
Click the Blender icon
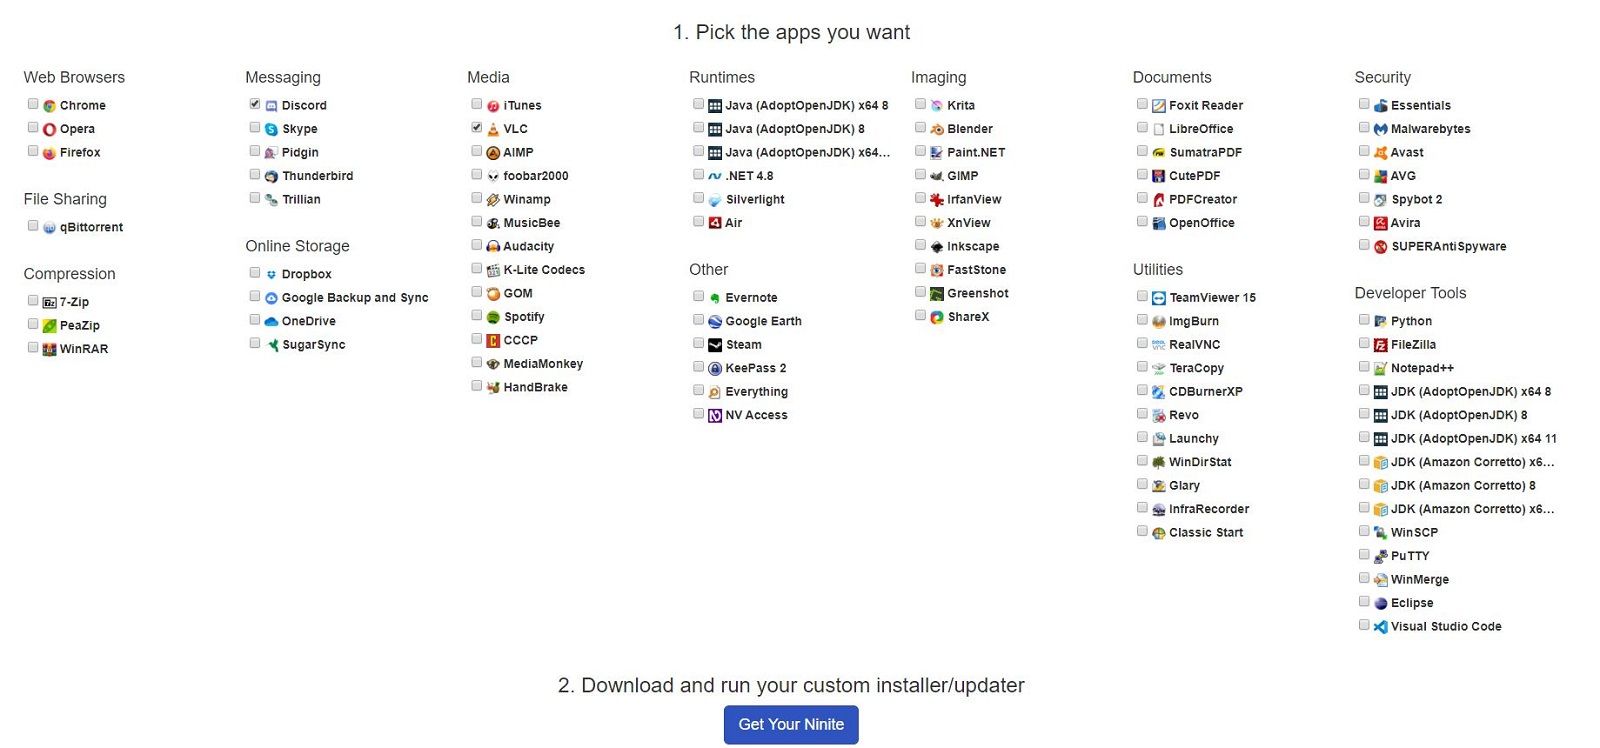pos(937,129)
